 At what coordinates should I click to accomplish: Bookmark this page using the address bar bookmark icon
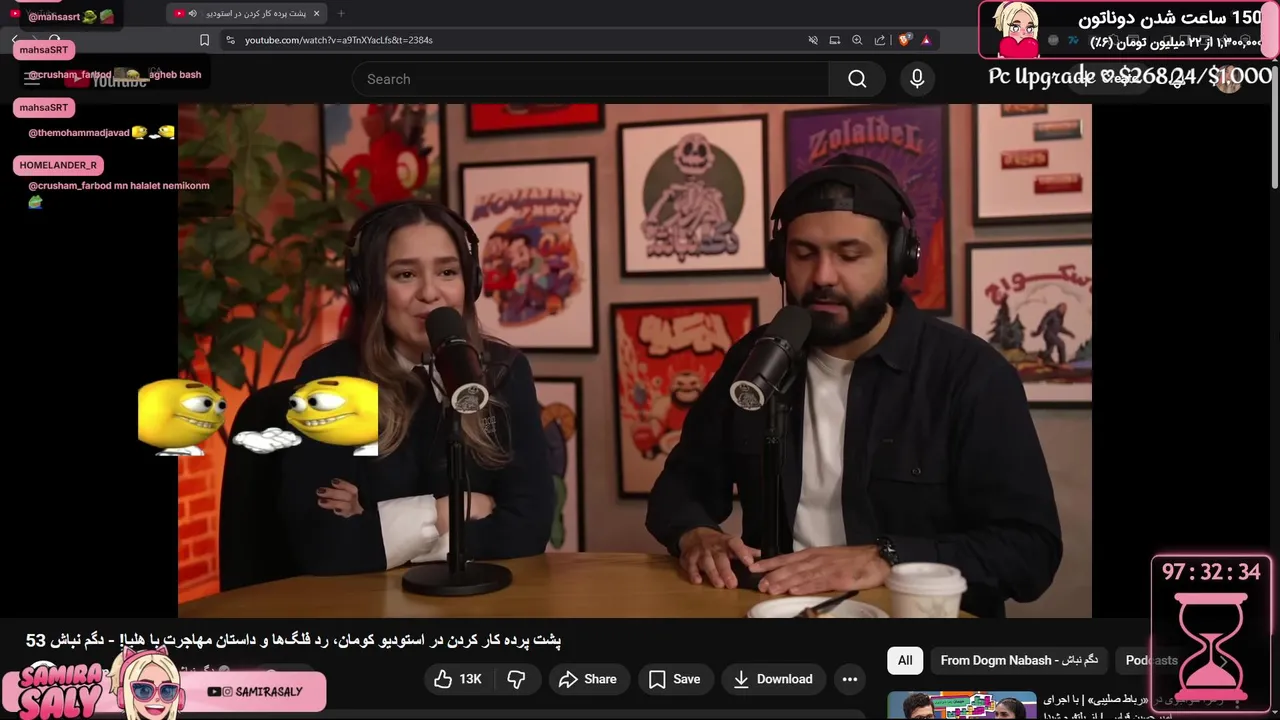click(204, 40)
